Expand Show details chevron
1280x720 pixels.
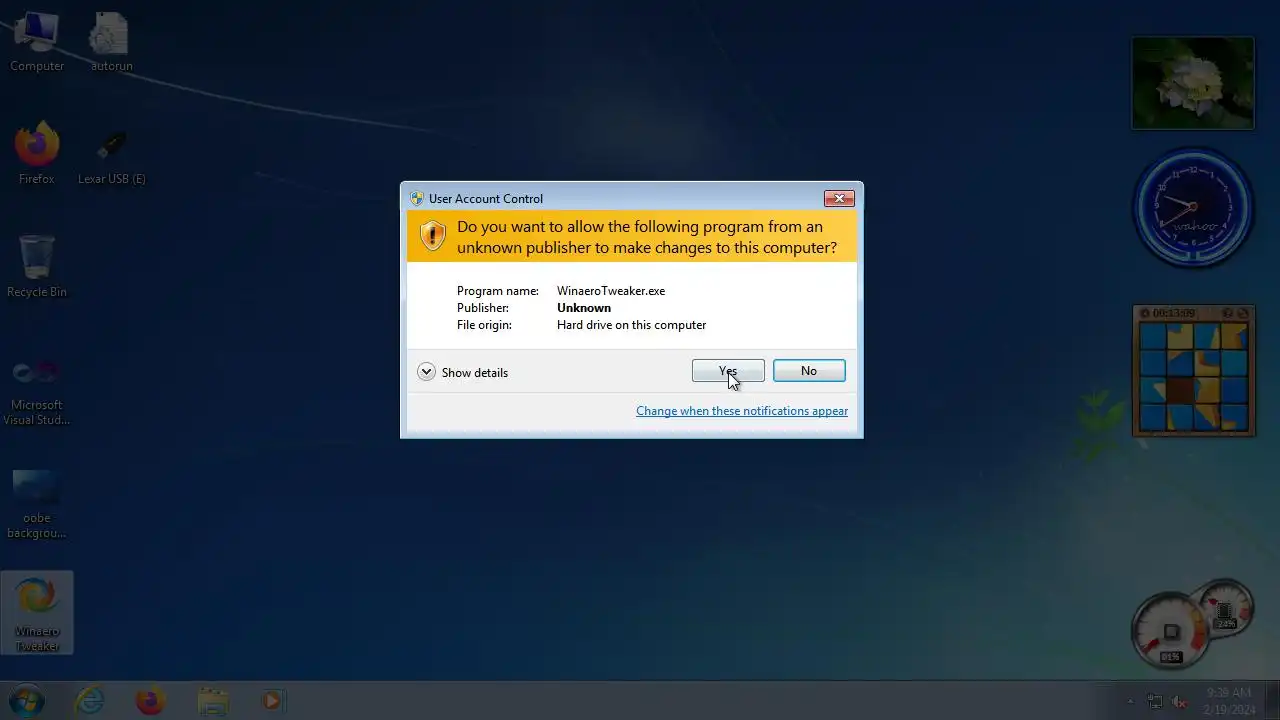(426, 372)
